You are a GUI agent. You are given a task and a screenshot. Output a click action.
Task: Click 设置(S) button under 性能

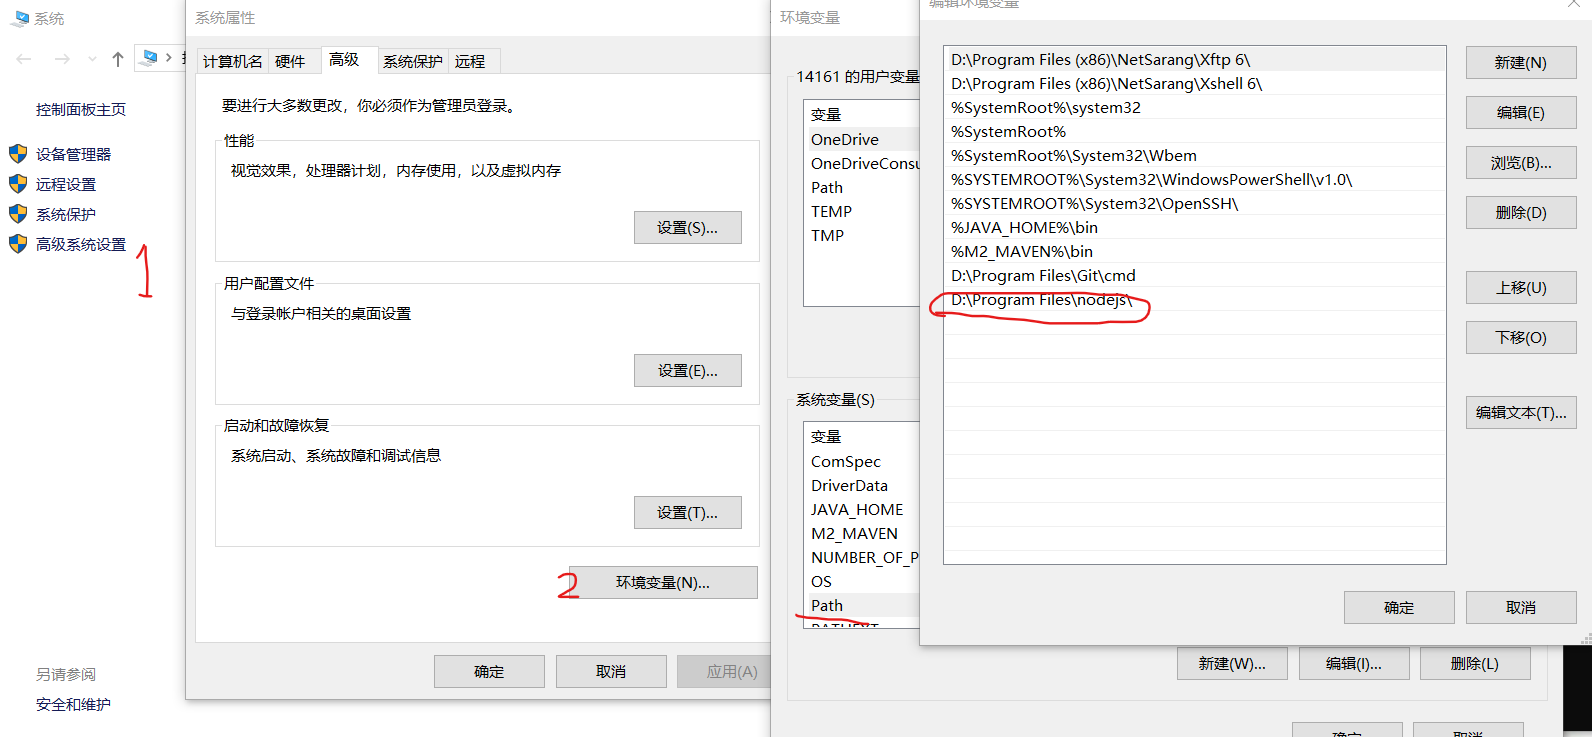pyautogui.click(x=688, y=227)
